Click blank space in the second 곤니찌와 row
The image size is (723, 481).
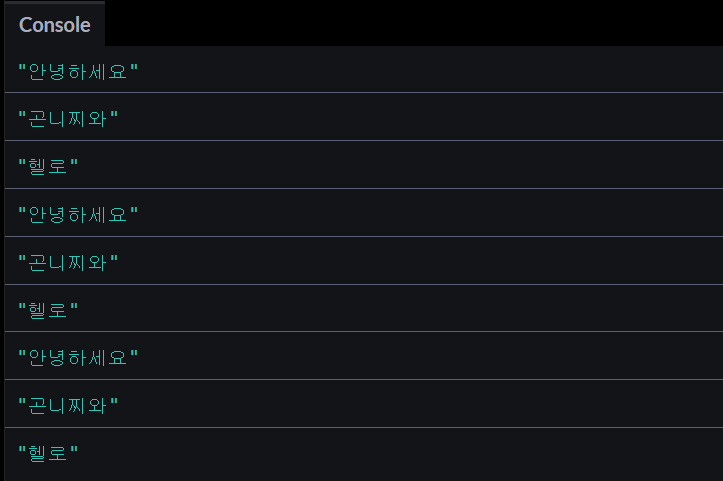tap(420, 261)
